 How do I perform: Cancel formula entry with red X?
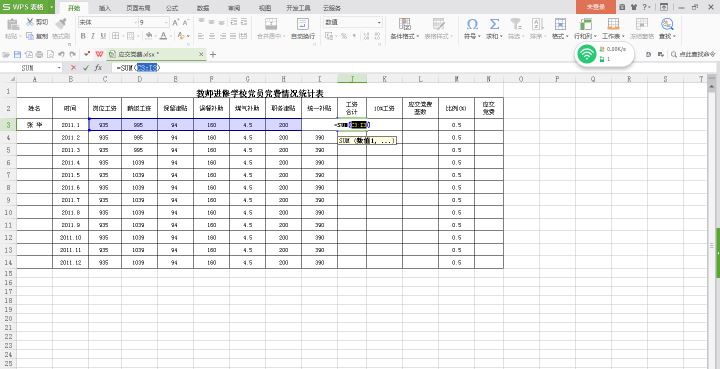73,67
